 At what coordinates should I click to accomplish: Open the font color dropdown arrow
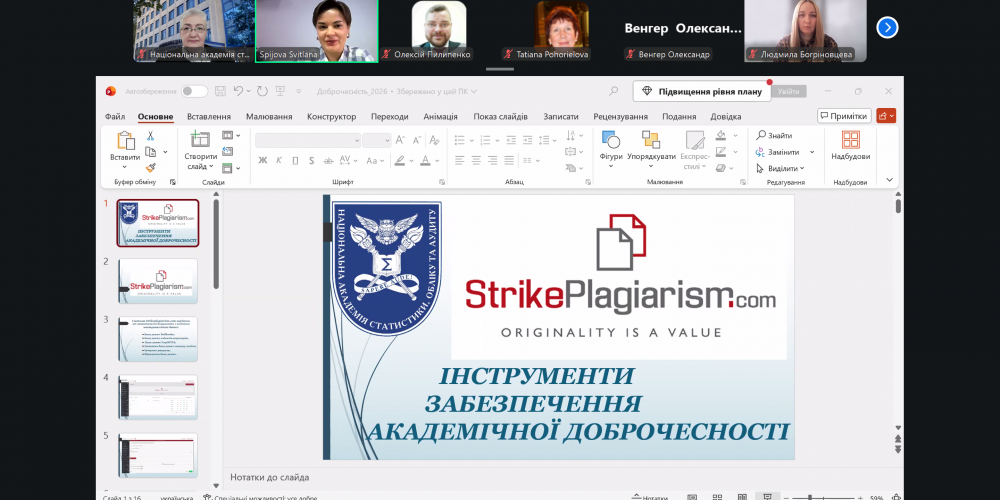point(437,161)
